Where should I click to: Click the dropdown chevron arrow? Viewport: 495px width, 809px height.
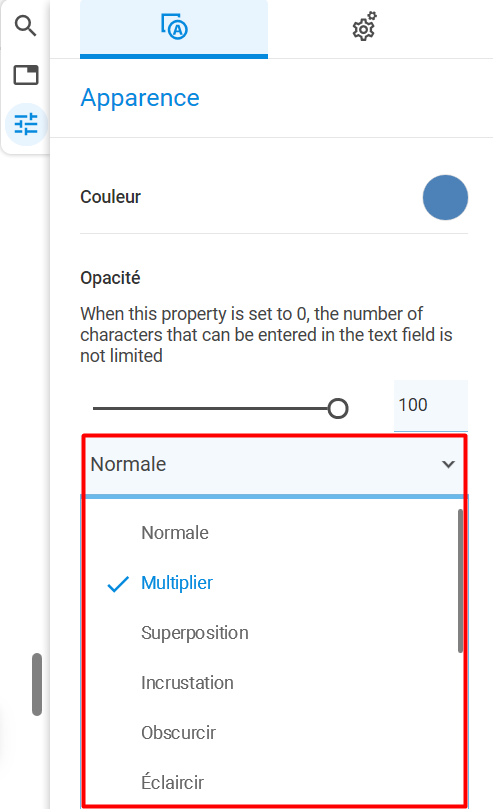point(449,464)
